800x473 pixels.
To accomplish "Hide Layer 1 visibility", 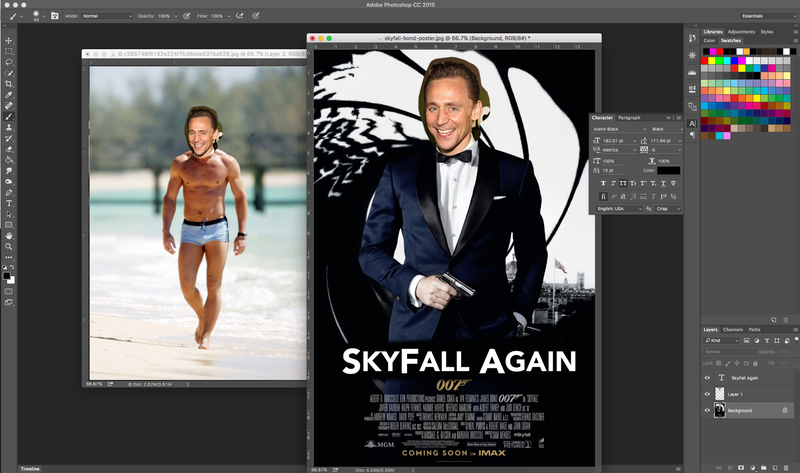I will click(x=707, y=394).
